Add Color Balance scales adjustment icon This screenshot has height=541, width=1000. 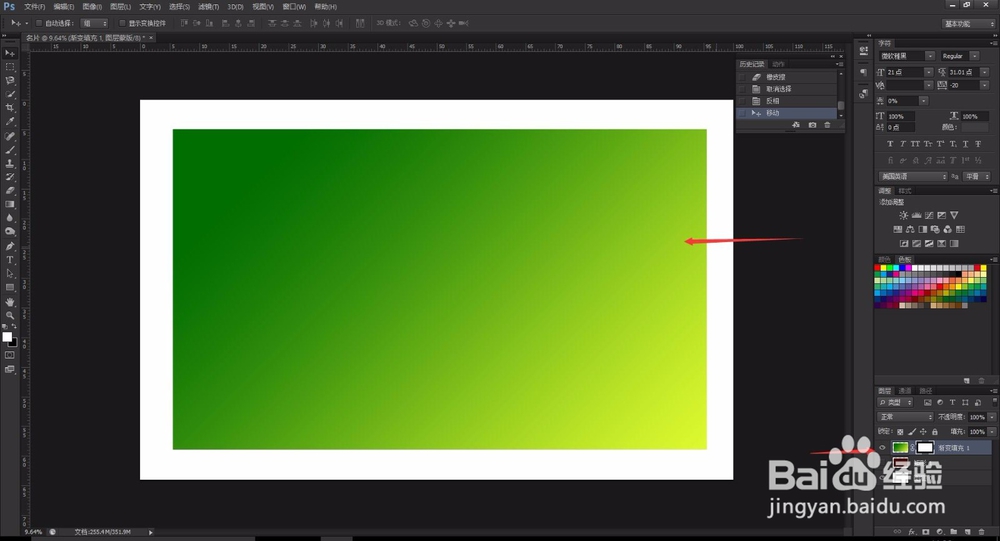[x=910, y=230]
